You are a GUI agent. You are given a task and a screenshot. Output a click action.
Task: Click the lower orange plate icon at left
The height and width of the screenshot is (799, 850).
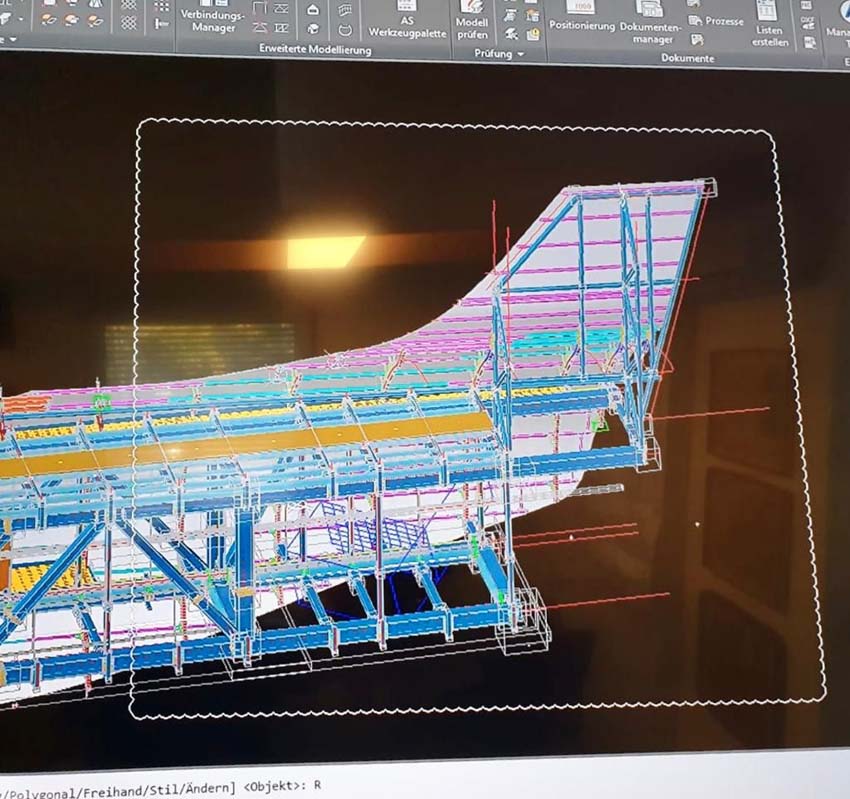coord(50,20)
